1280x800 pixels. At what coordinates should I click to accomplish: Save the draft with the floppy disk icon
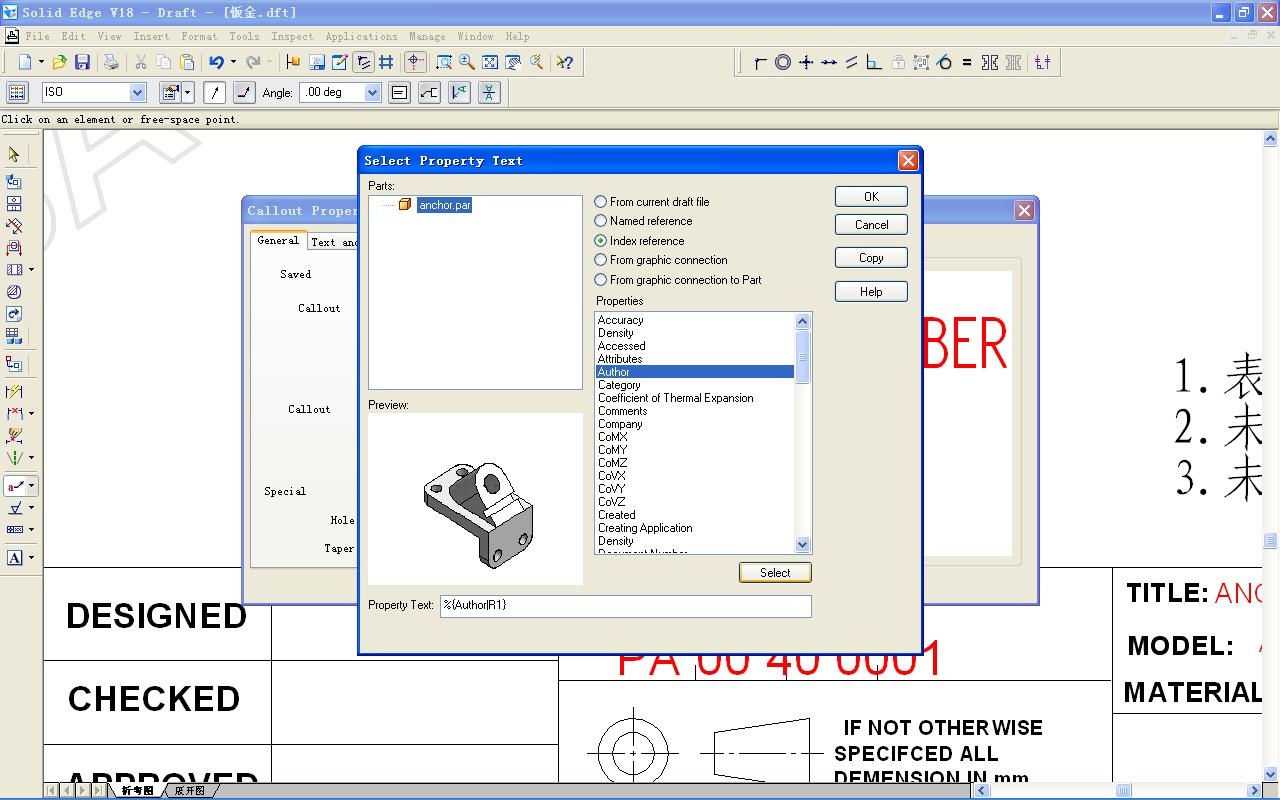click(x=83, y=62)
